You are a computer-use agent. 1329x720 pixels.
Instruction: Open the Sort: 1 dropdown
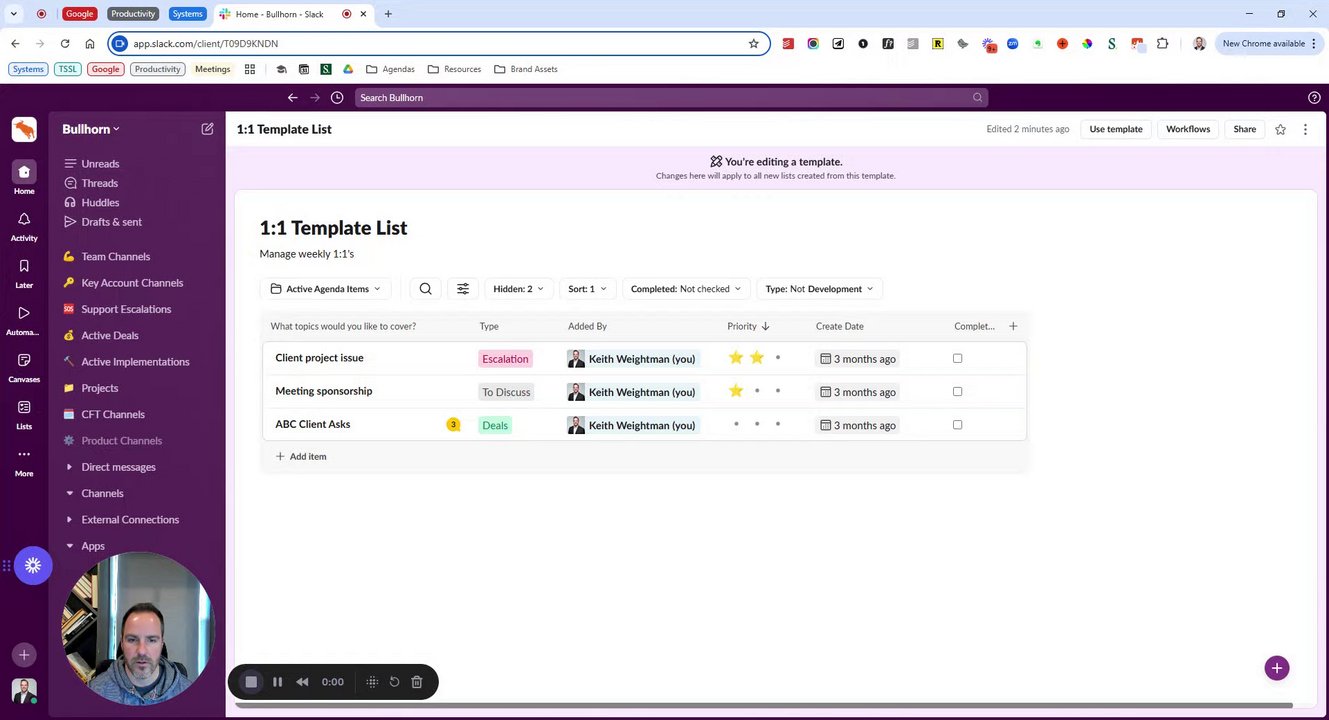587,289
